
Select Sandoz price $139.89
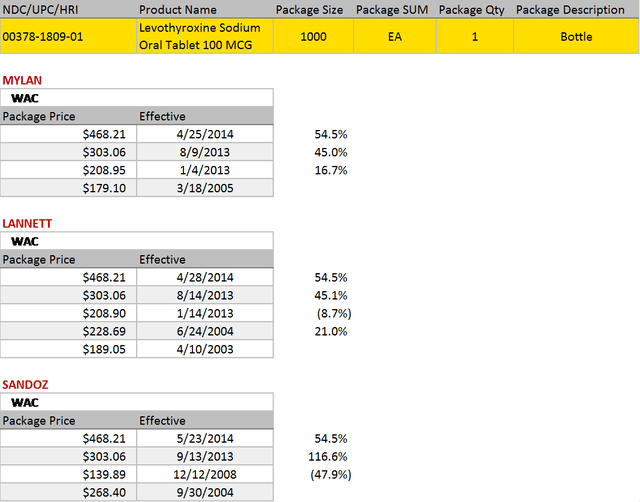(68, 474)
